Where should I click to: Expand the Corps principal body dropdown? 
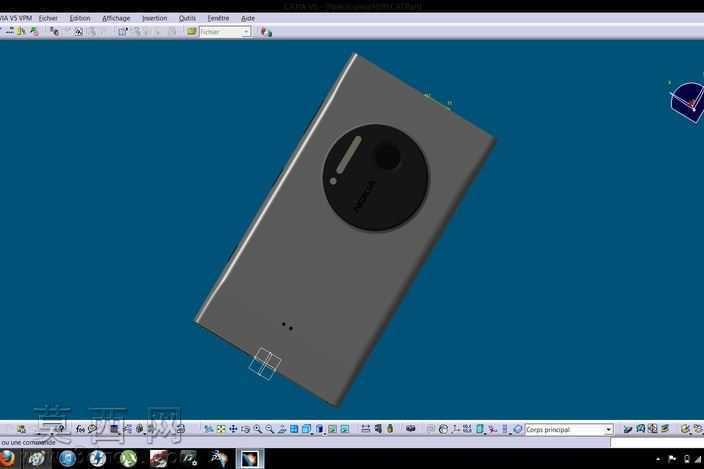coord(608,430)
